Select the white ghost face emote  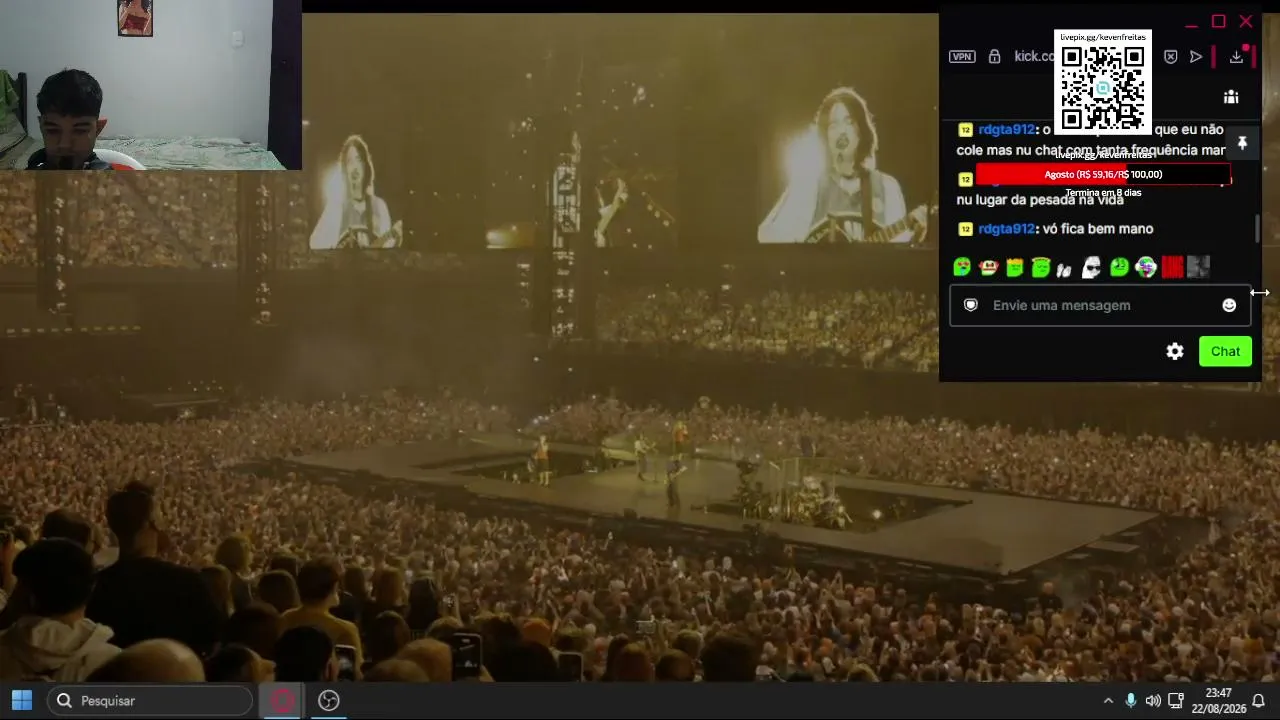[1092, 267]
